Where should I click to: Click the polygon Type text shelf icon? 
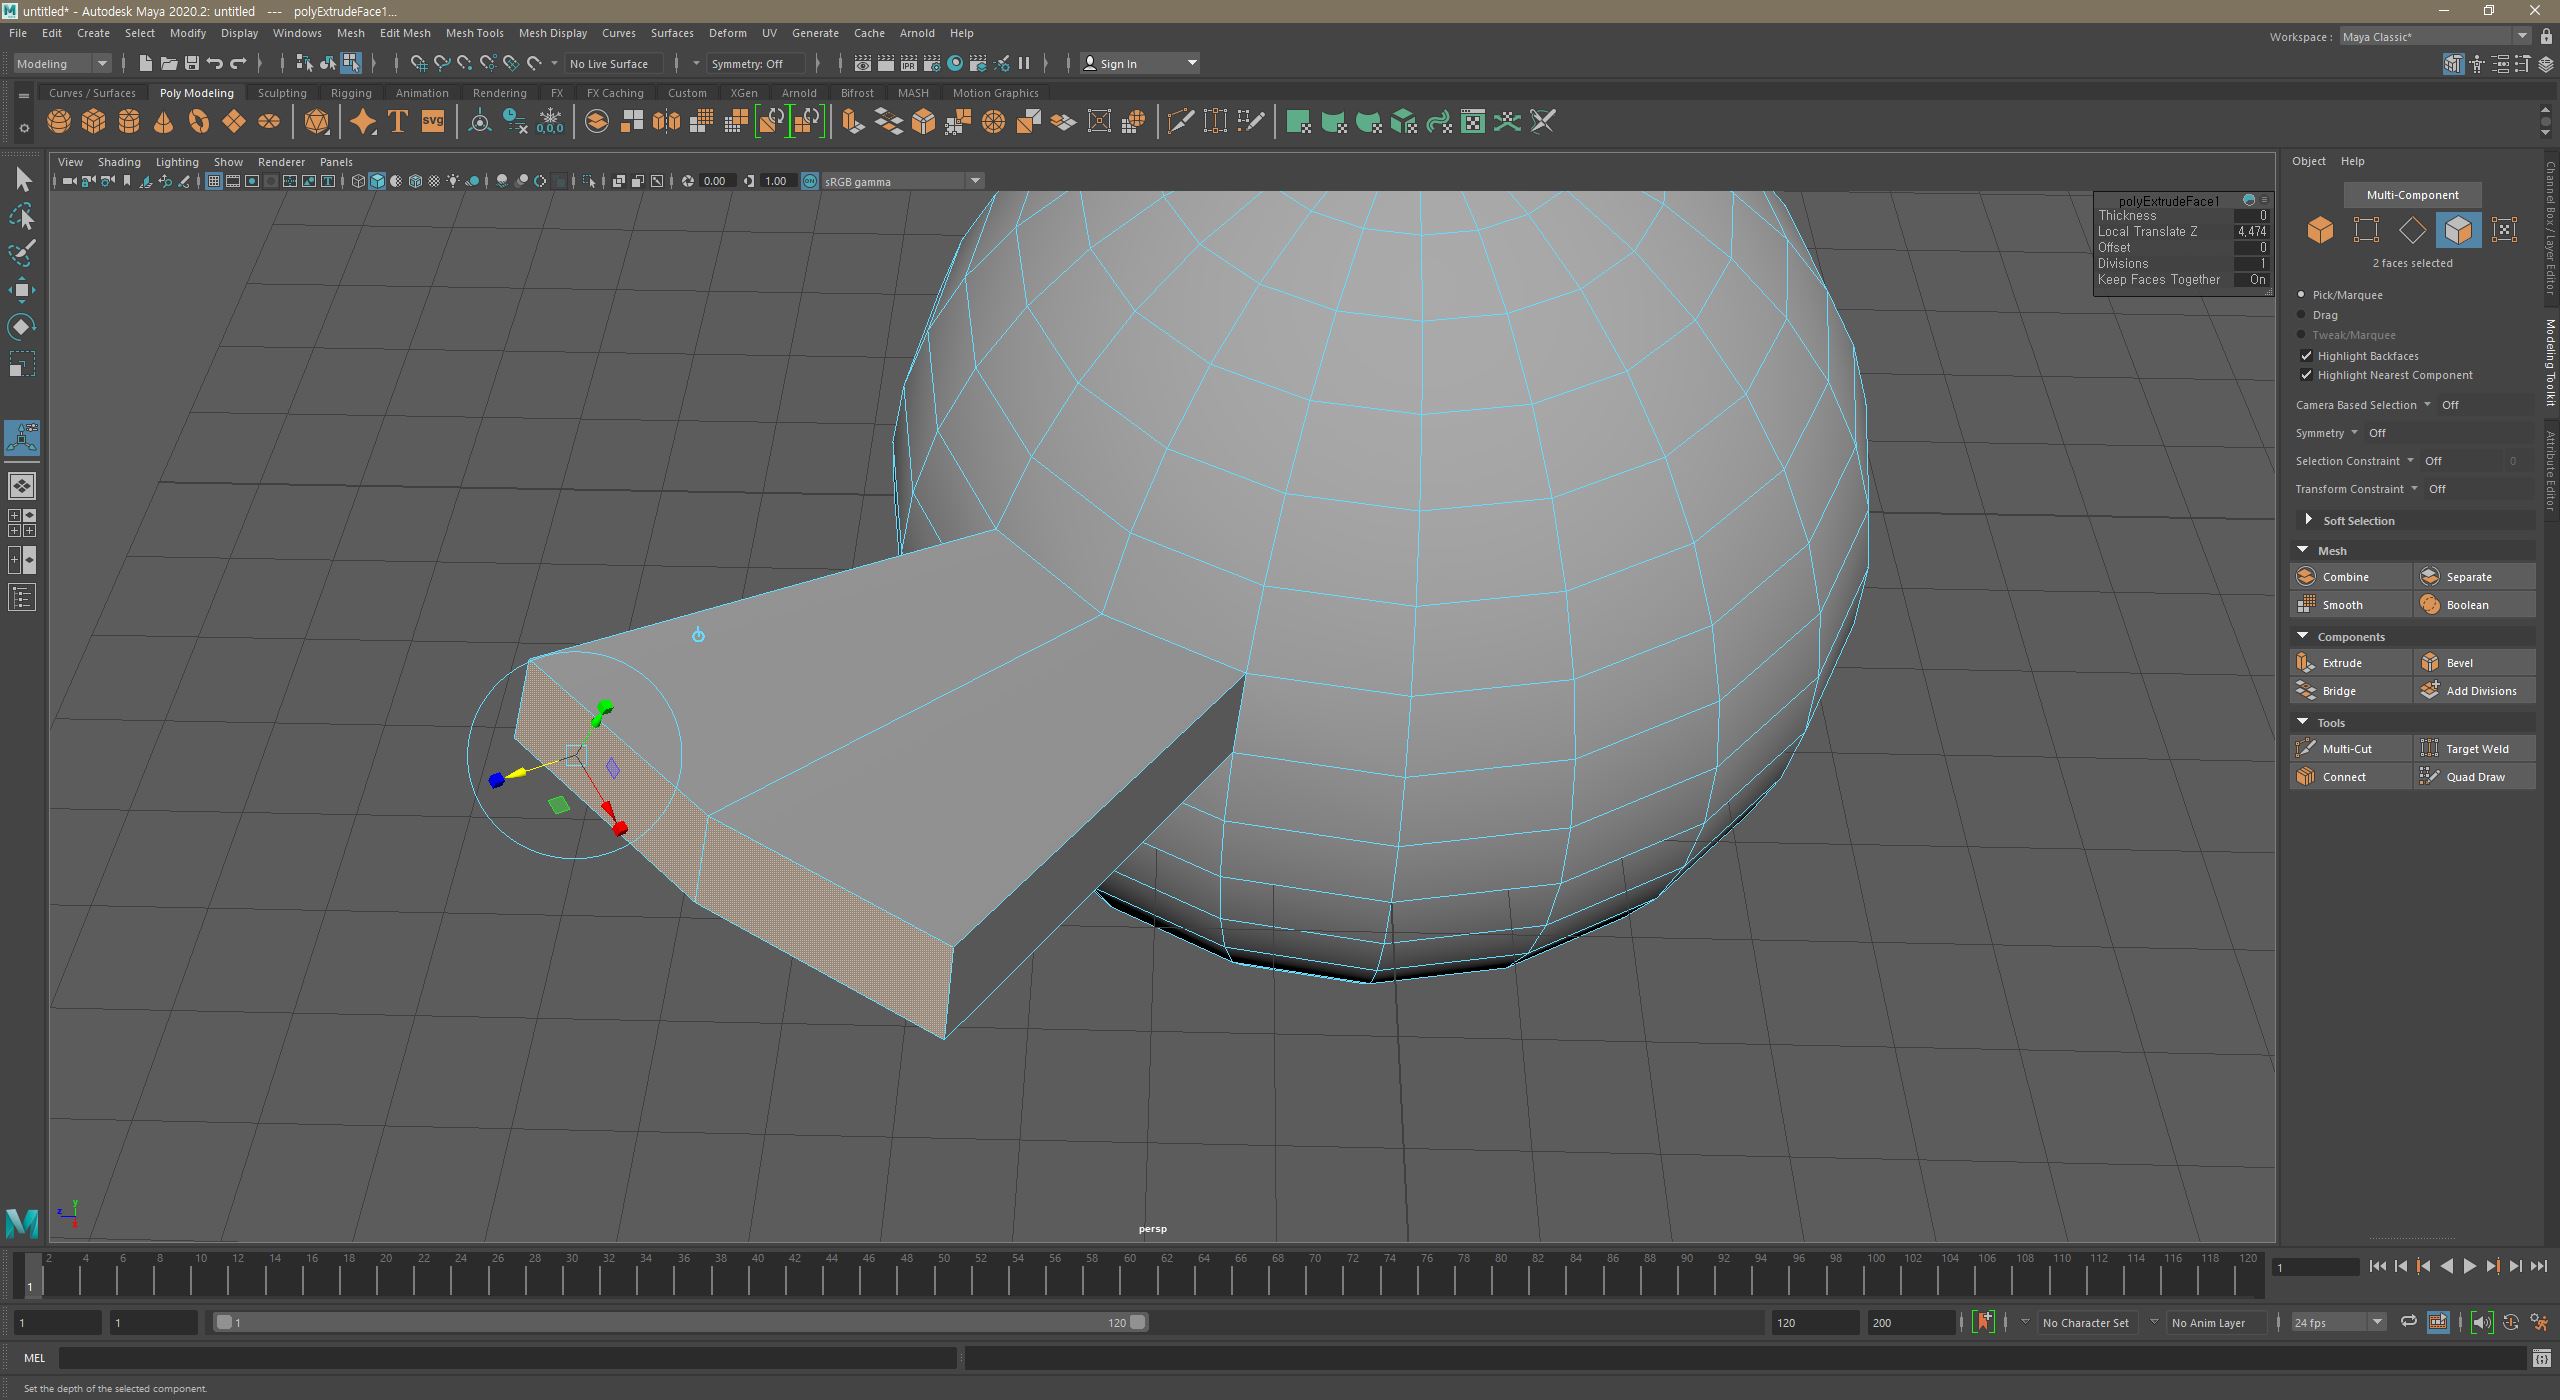[x=397, y=122]
